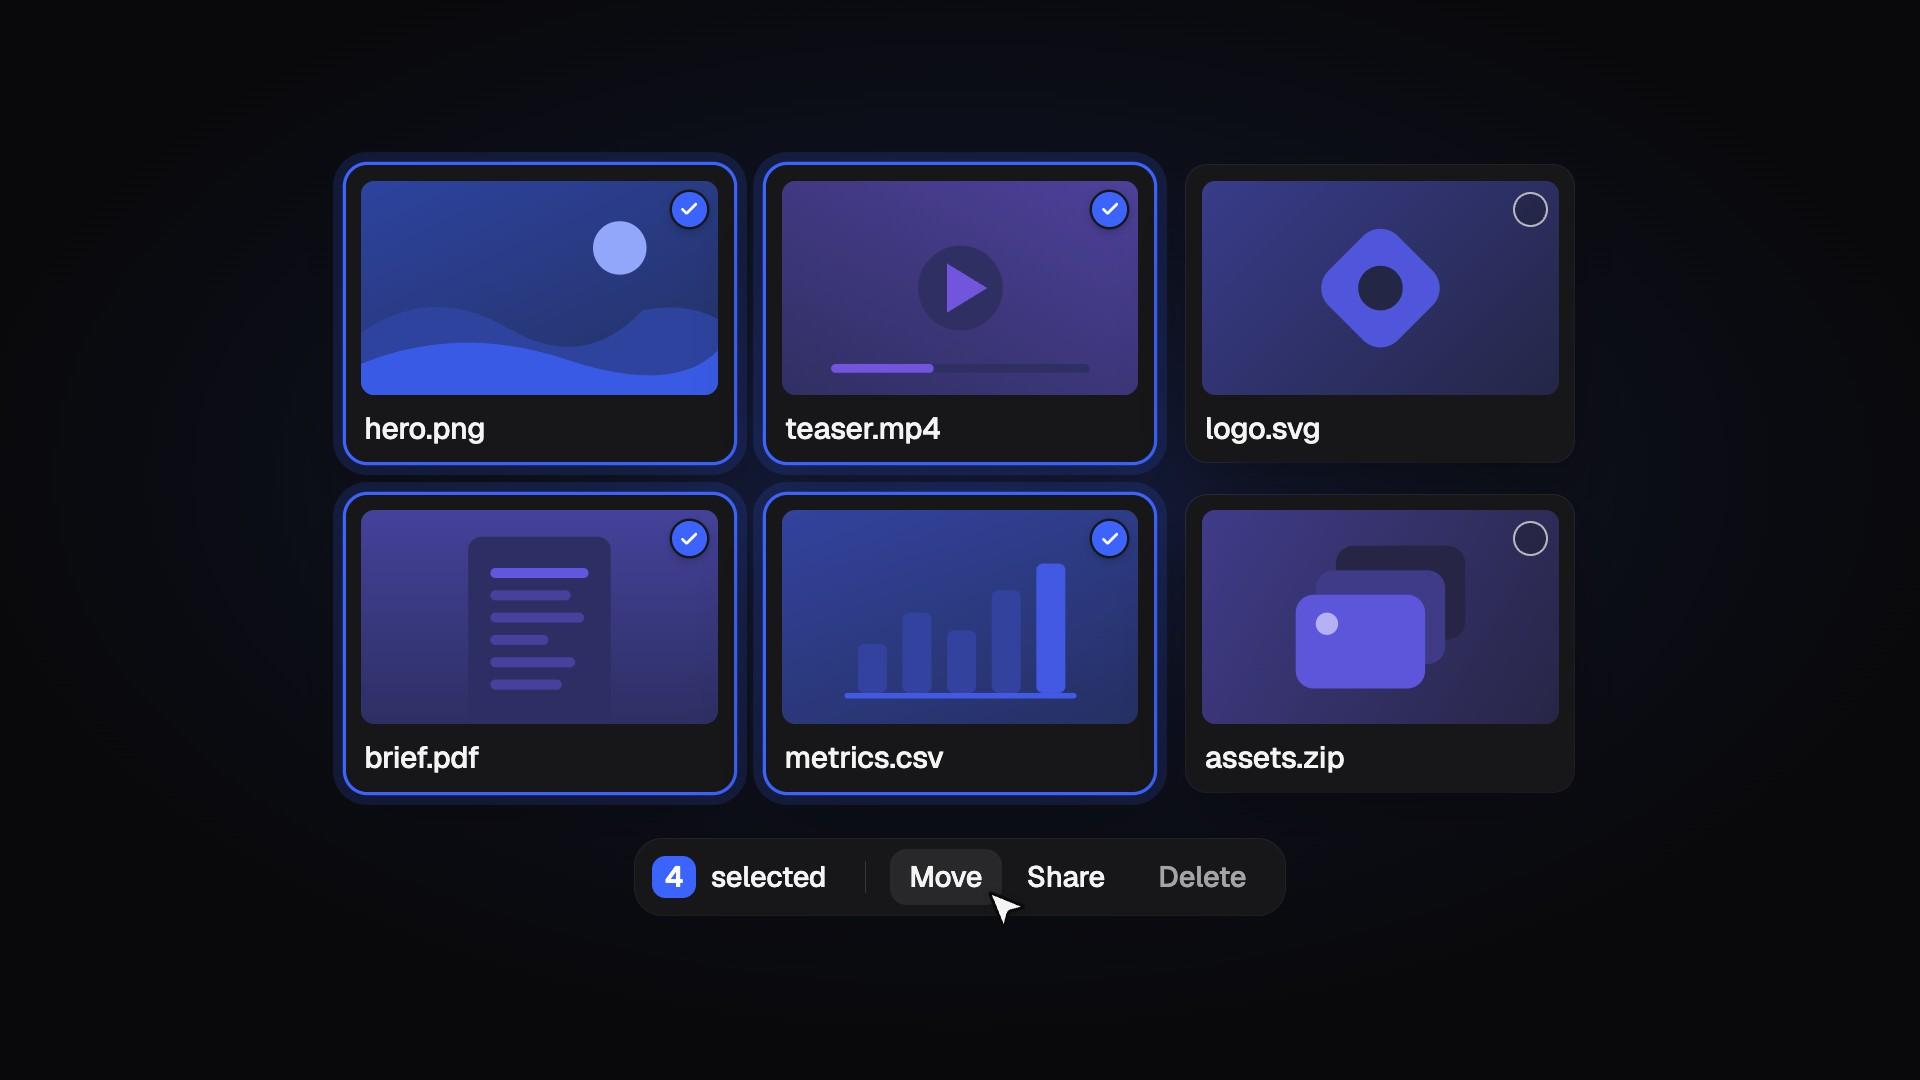1920x1080 pixels.
Task: Click the blue 4 selection count badge
Action: tap(674, 877)
